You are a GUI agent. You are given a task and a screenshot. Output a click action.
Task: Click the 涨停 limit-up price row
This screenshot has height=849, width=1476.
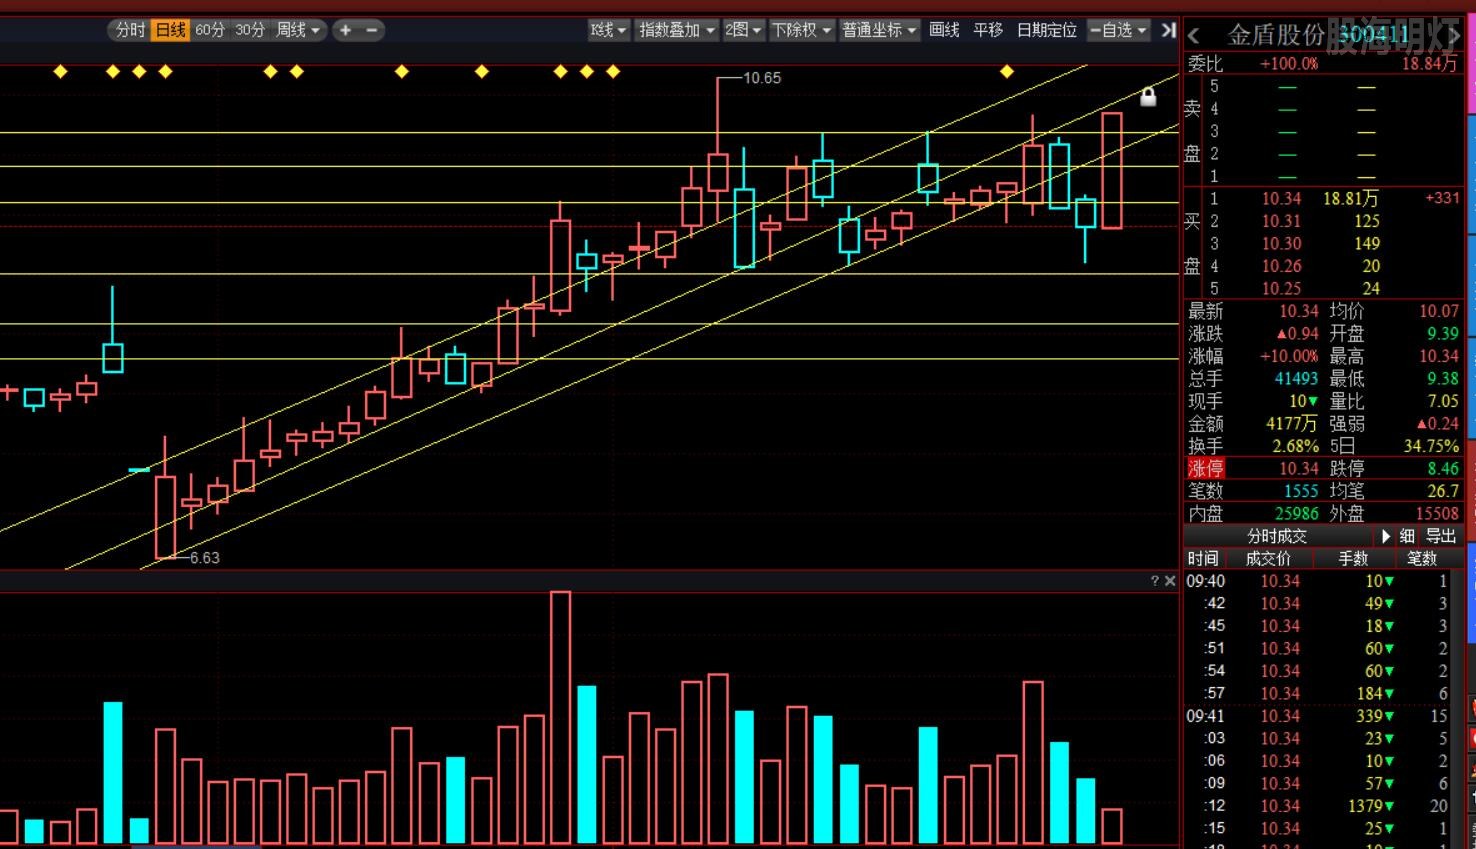pos(1253,468)
